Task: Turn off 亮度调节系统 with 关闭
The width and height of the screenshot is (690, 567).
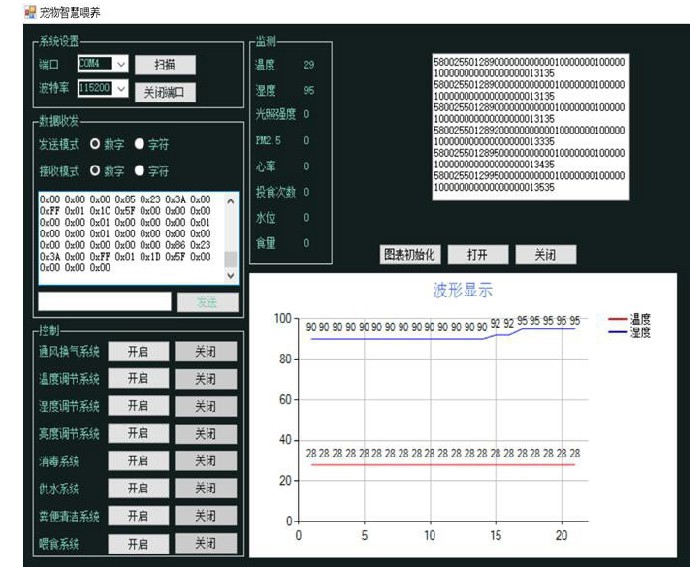Action: click(x=206, y=434)
